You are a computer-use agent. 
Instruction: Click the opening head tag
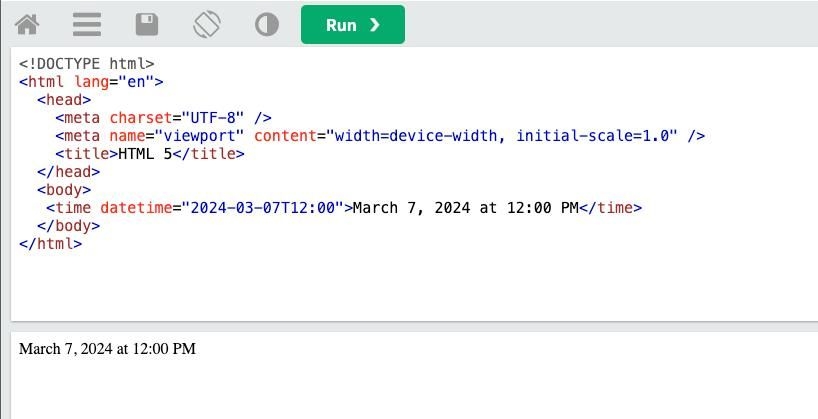tap(64, 100)
